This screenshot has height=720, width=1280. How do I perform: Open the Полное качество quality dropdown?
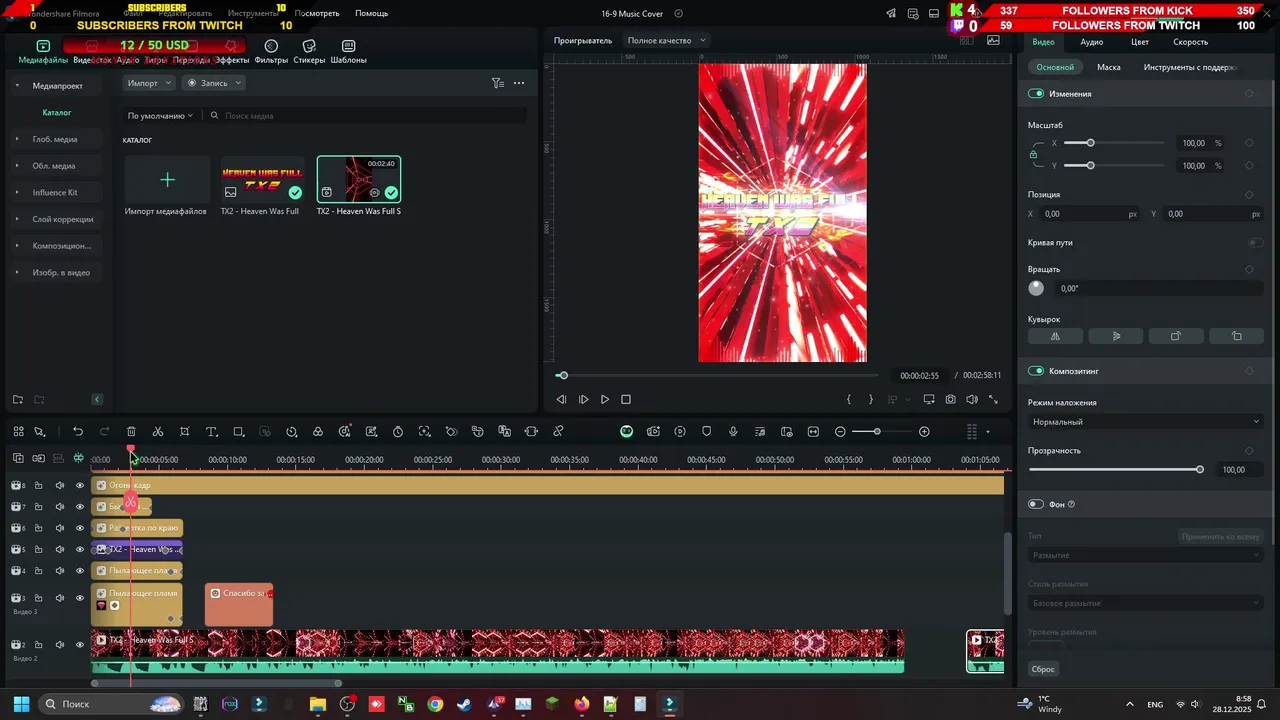click(666, 40)
